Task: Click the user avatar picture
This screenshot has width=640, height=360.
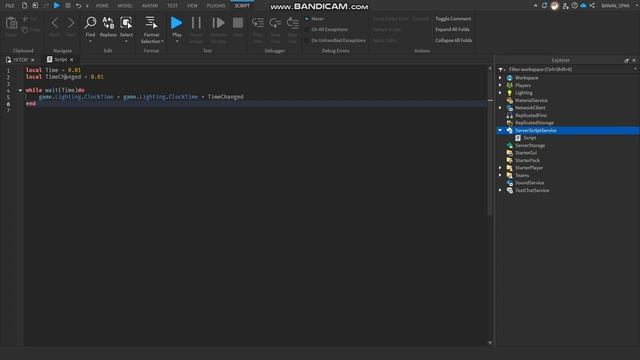Action: click(x=555, y=6)
